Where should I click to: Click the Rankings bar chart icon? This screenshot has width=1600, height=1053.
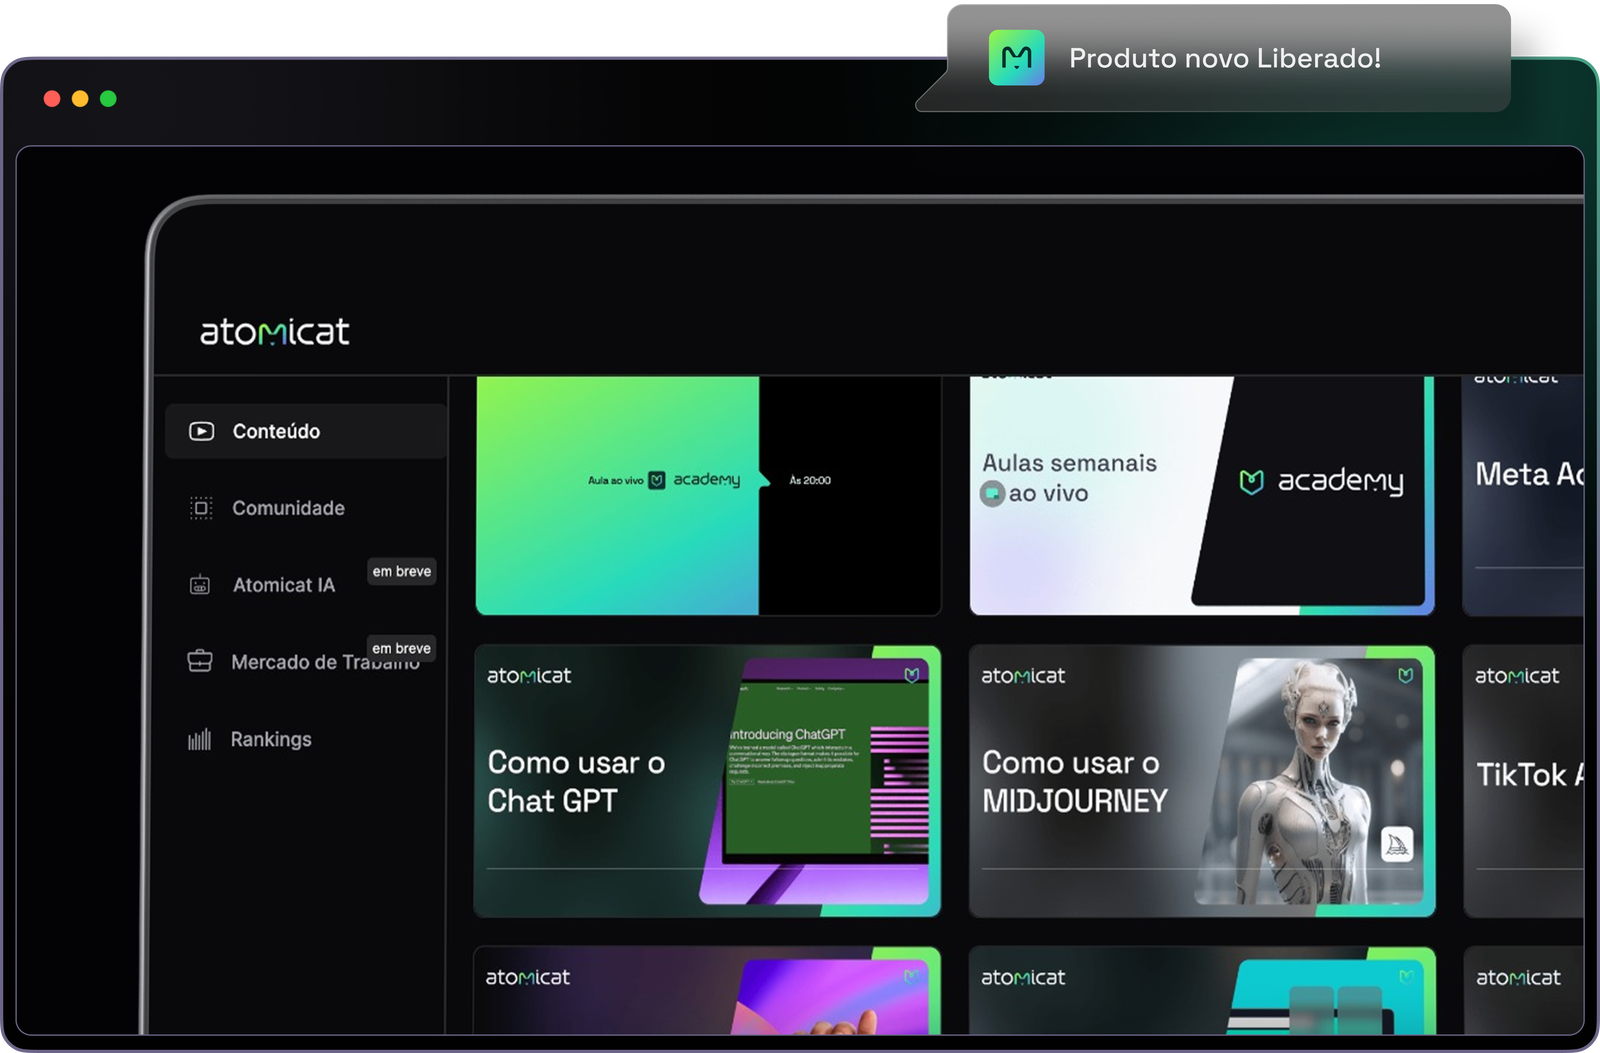click(x=200, y=740)
